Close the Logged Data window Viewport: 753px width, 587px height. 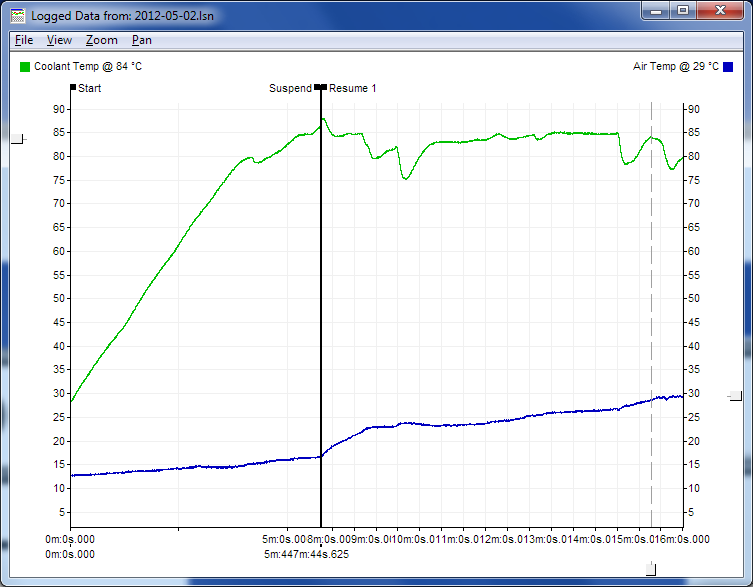click(720, 11)
